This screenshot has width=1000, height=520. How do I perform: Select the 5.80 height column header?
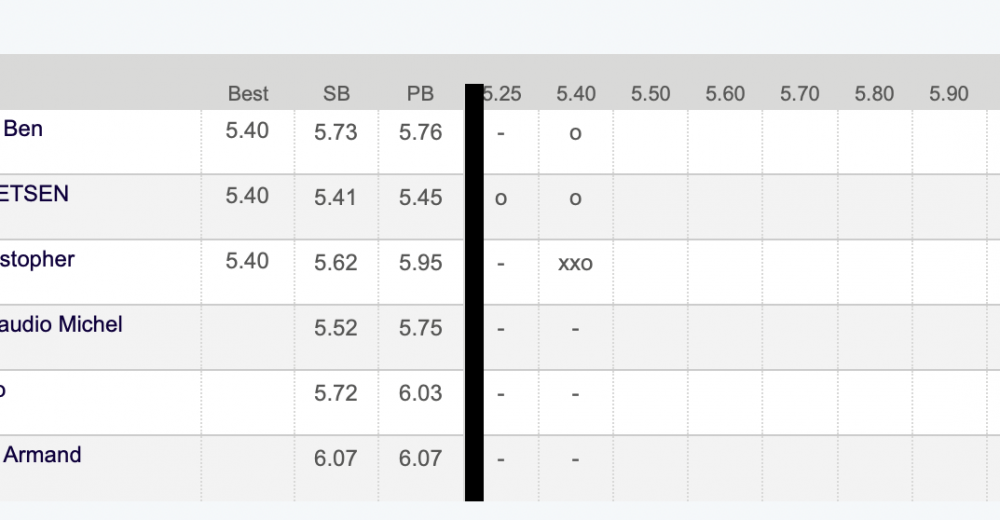[874, 94]
